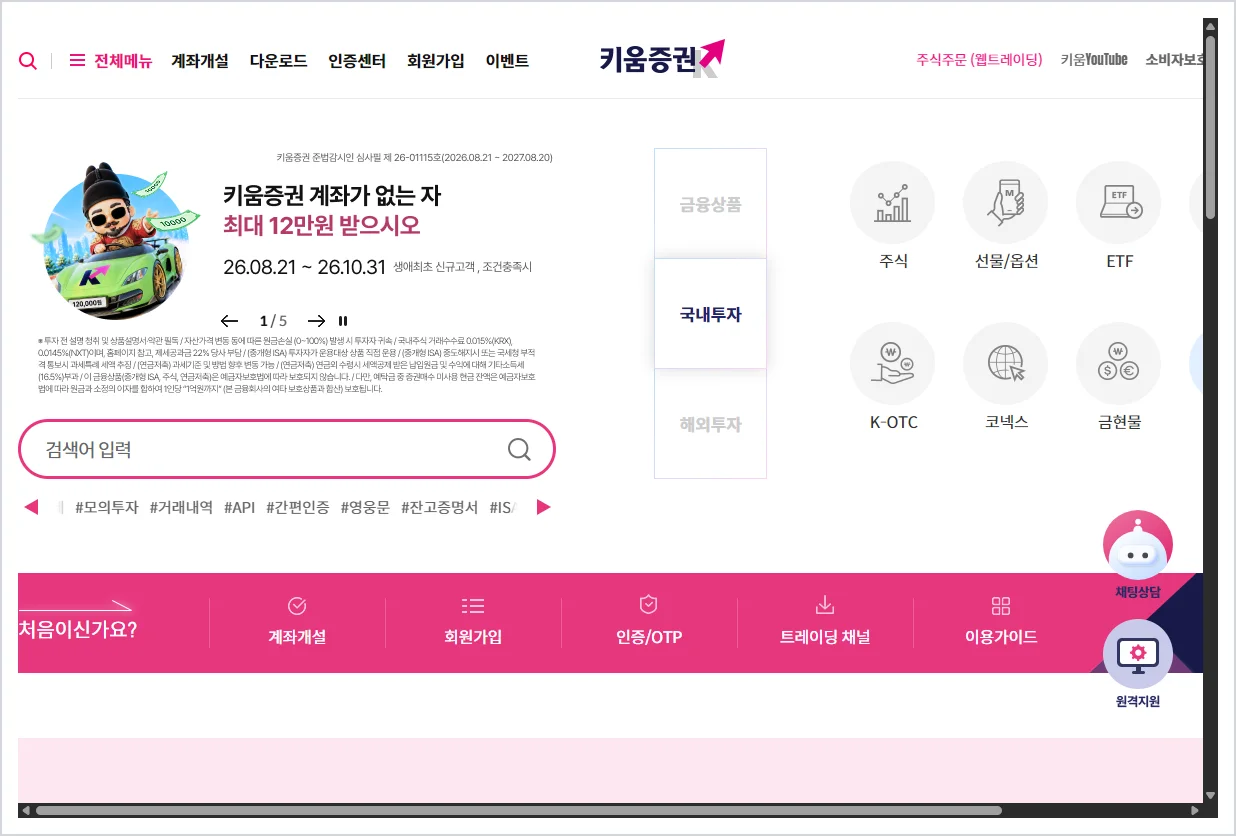Open 주식주문 (웹트레이딩) link
The height and width of the screenshot is (836, 1236).
click(x=979, y=60)
